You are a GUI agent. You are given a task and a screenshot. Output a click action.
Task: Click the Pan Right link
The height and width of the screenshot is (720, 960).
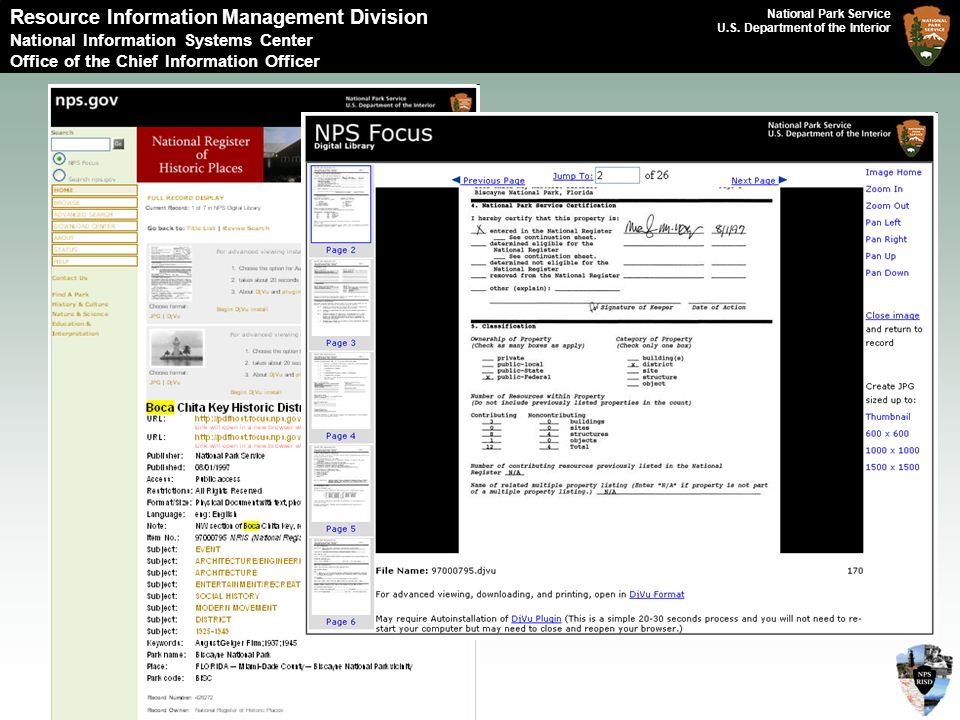(886, 239)
